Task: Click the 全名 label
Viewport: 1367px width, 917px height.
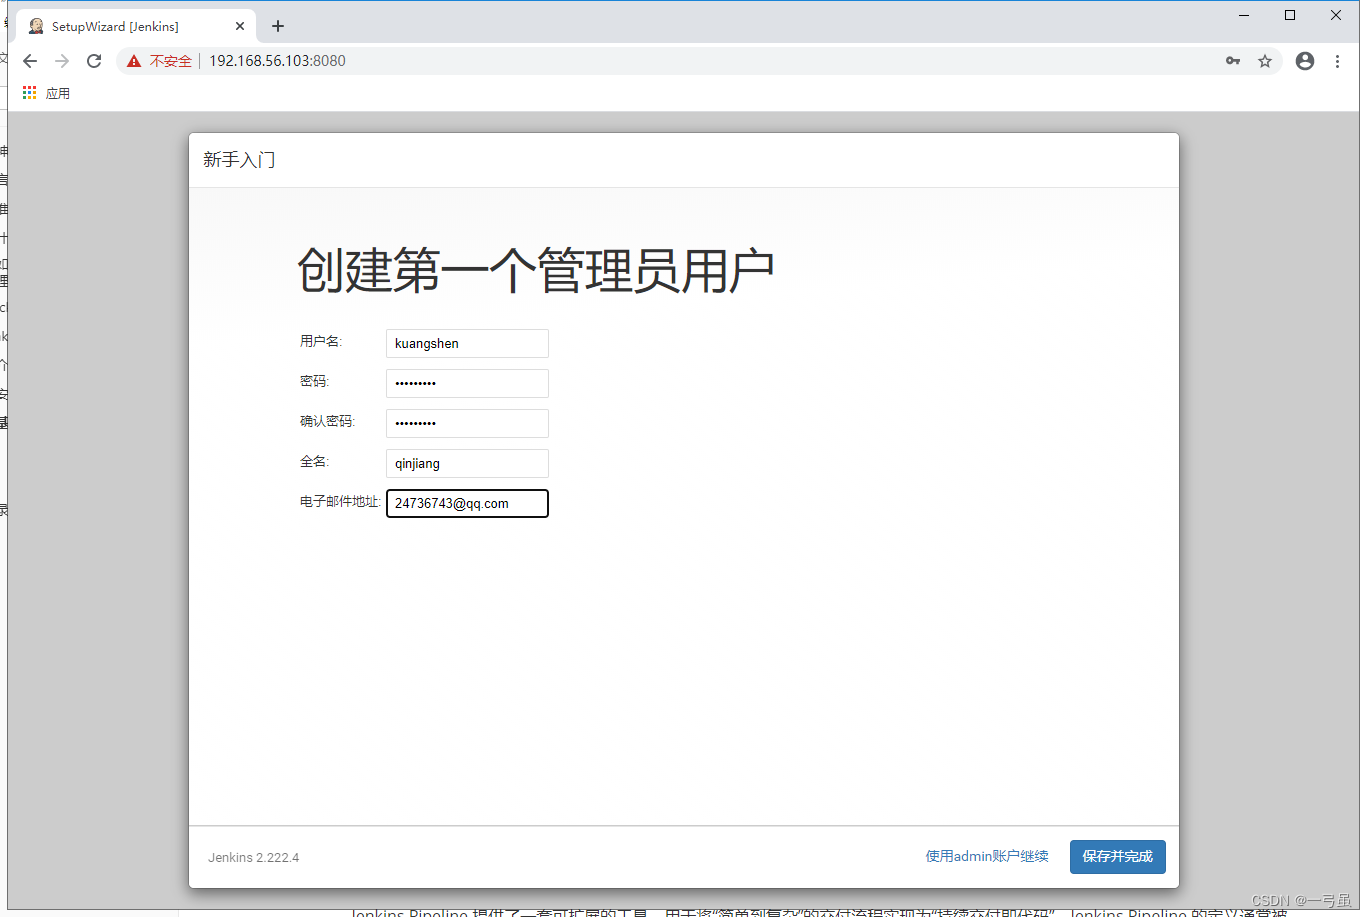Action: tap(314, 462)
